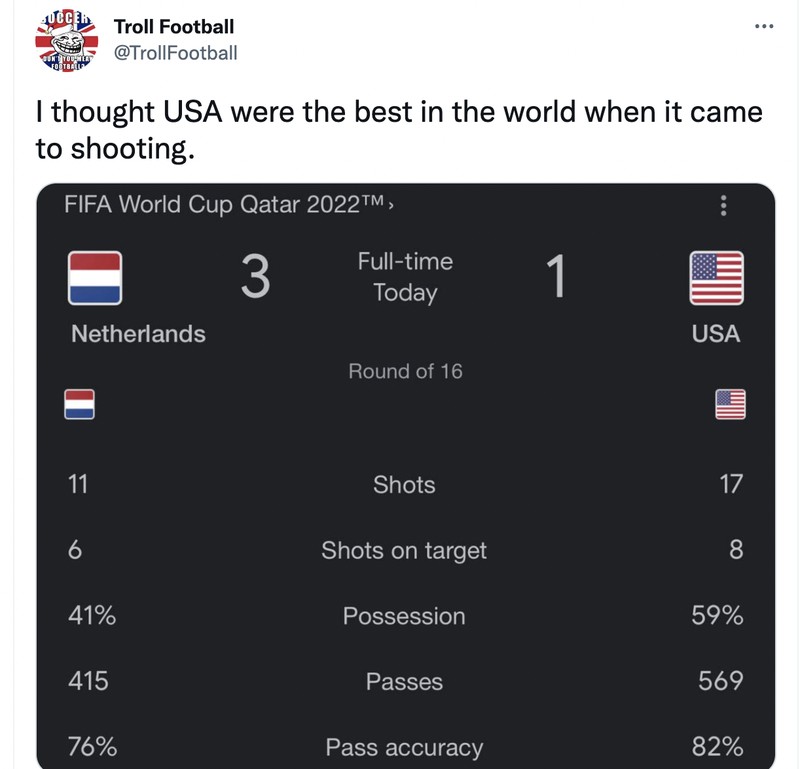The width and height of the screenshot is (800, 769).
Task: Click the Full-time Today header
Action: pos(404,277)
